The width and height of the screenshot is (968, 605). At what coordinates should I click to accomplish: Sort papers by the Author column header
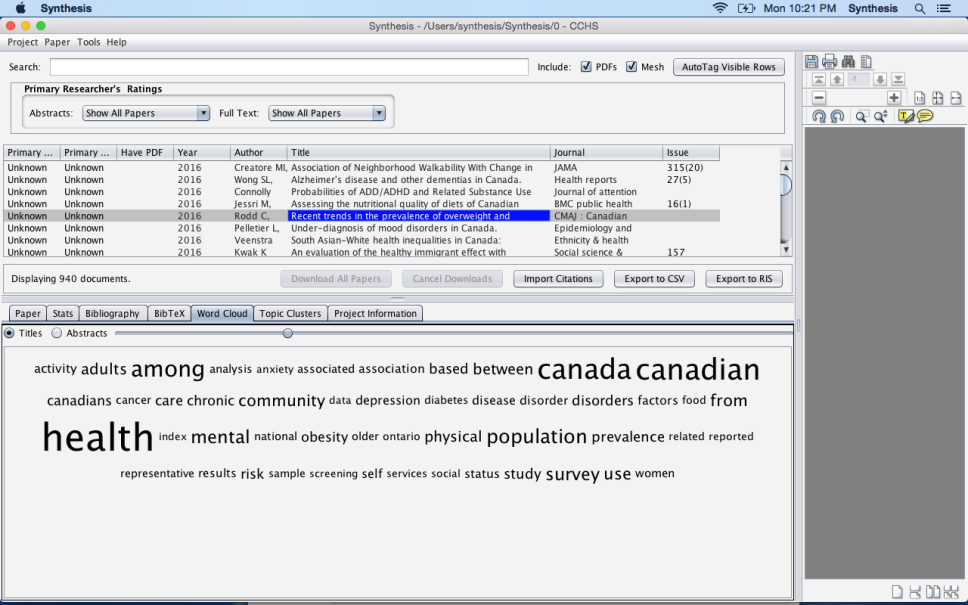pos(258,152)
